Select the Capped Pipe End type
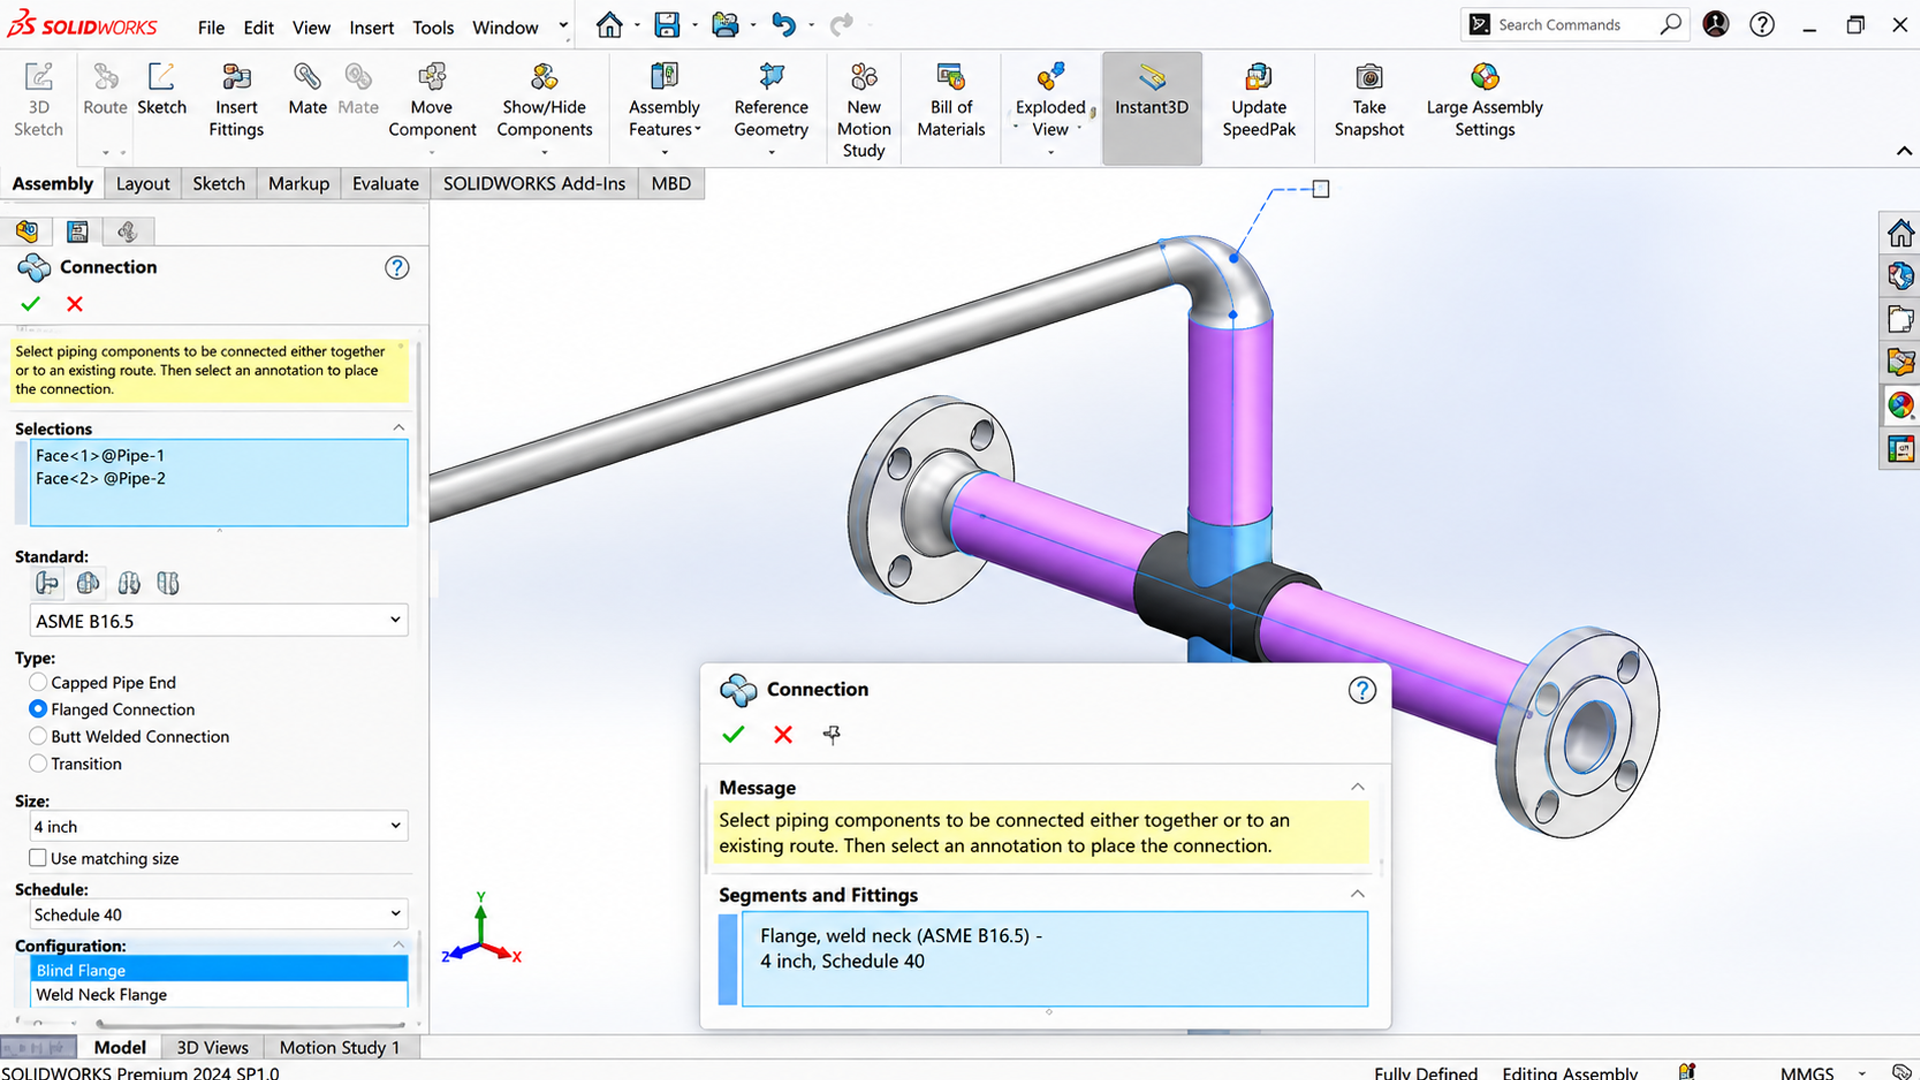This screenshot has height=1080, width=1920. 38,682
